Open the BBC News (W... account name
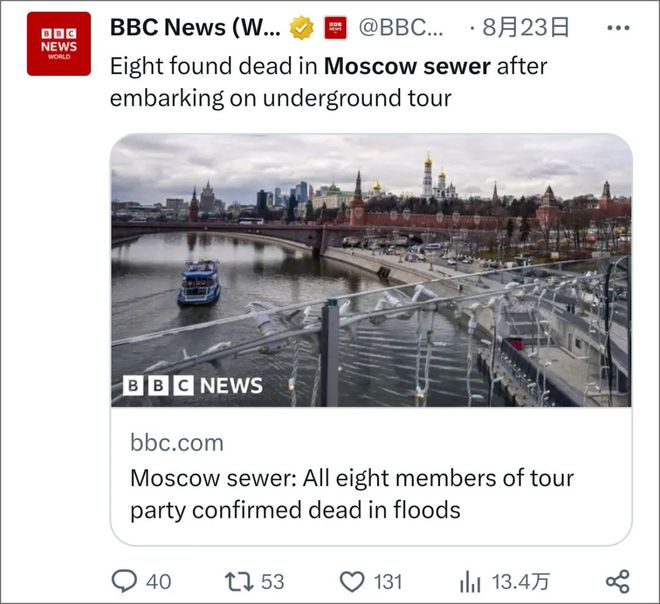The image size is (660, 604). [x=195, y=28]
